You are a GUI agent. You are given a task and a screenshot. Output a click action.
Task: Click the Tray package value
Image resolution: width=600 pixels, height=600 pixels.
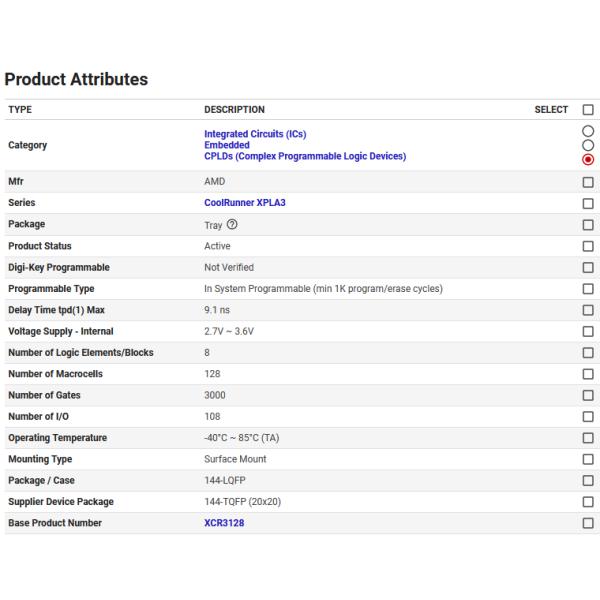[213, 225]
